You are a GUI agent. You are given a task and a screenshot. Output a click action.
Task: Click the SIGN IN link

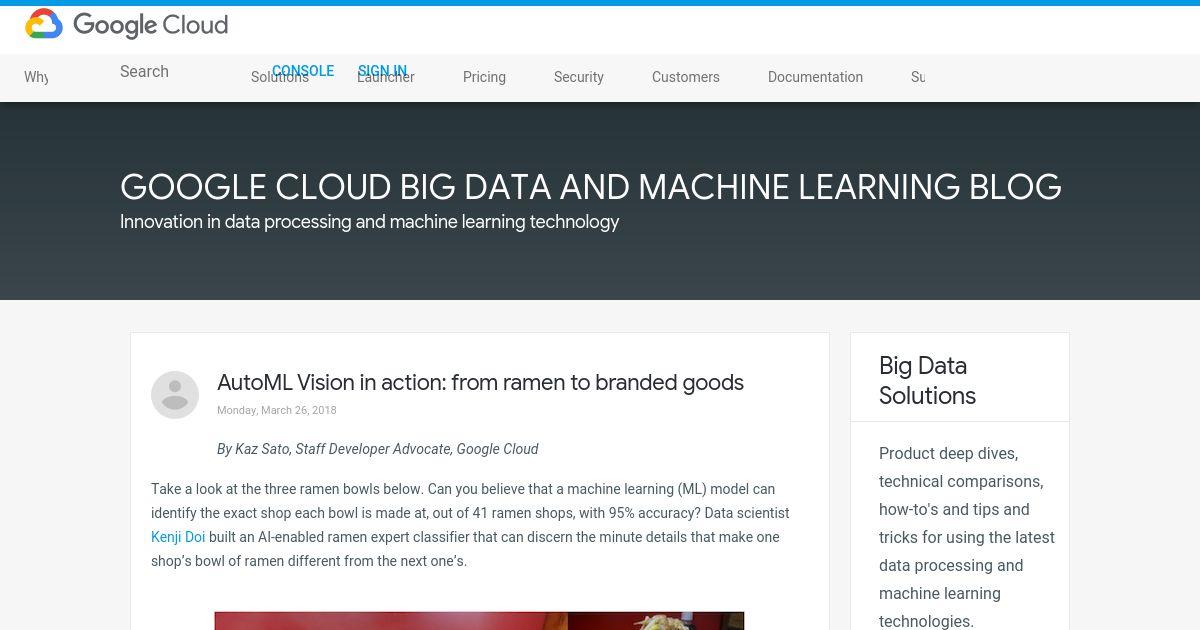click(382, 71)
